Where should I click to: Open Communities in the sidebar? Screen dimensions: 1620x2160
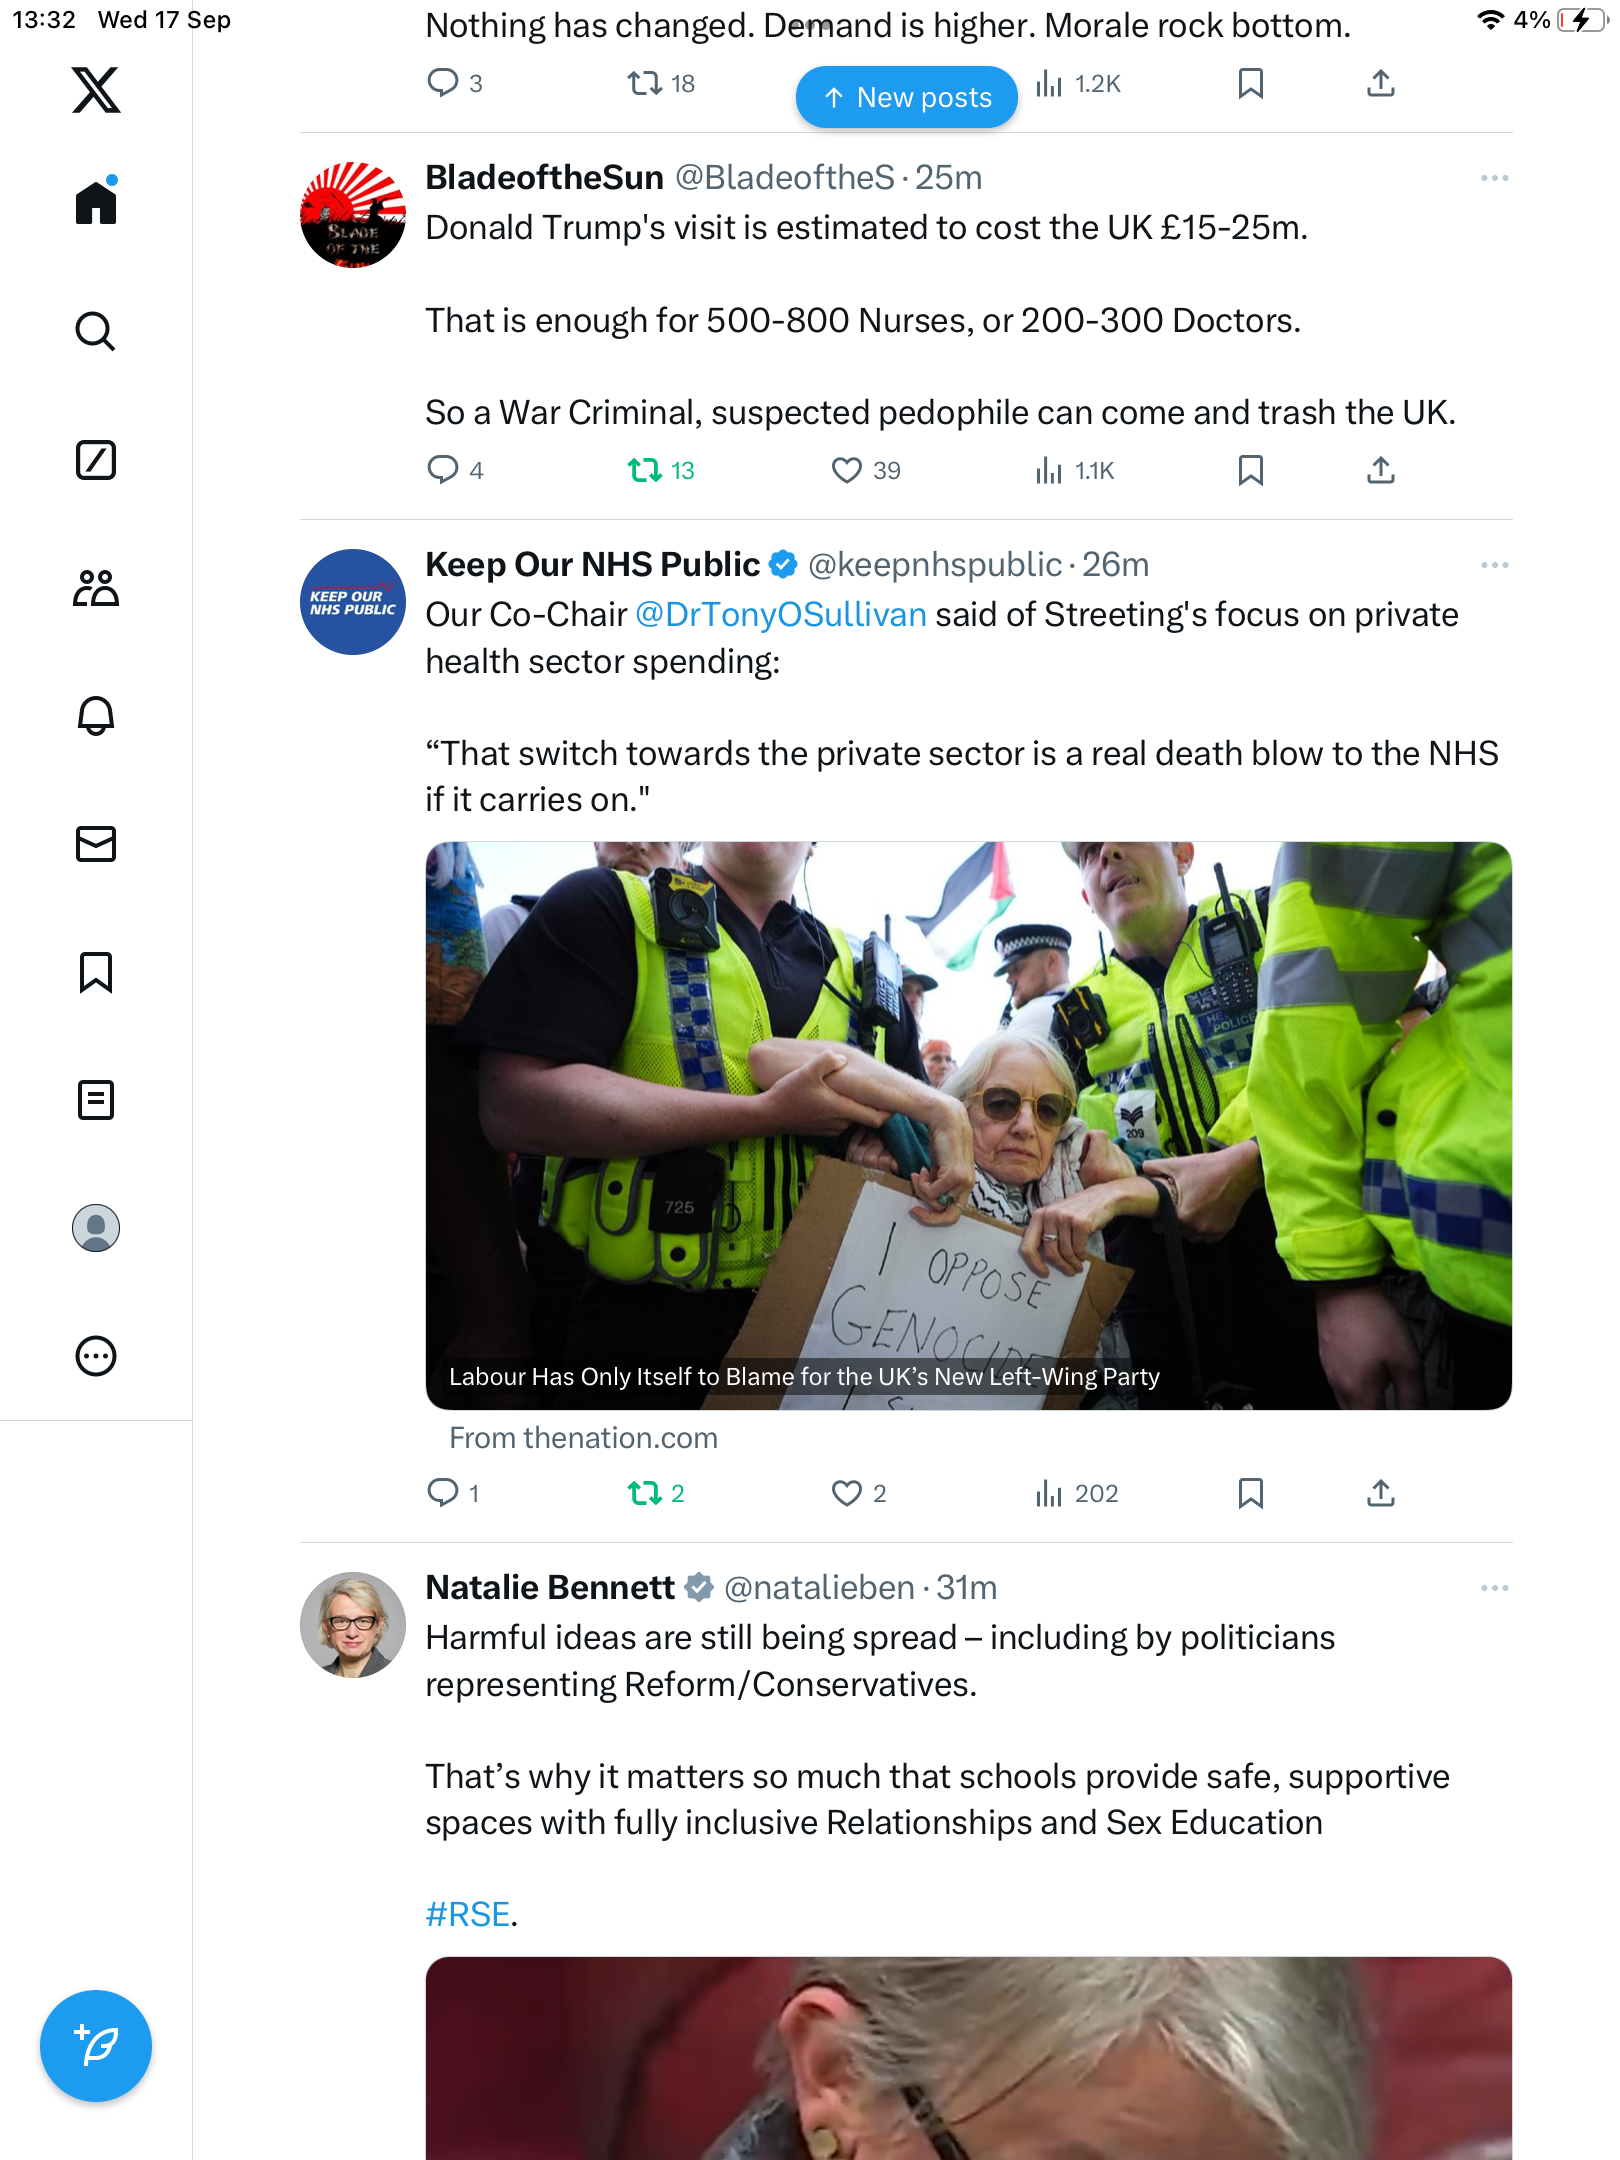click(x=96, y=588)
